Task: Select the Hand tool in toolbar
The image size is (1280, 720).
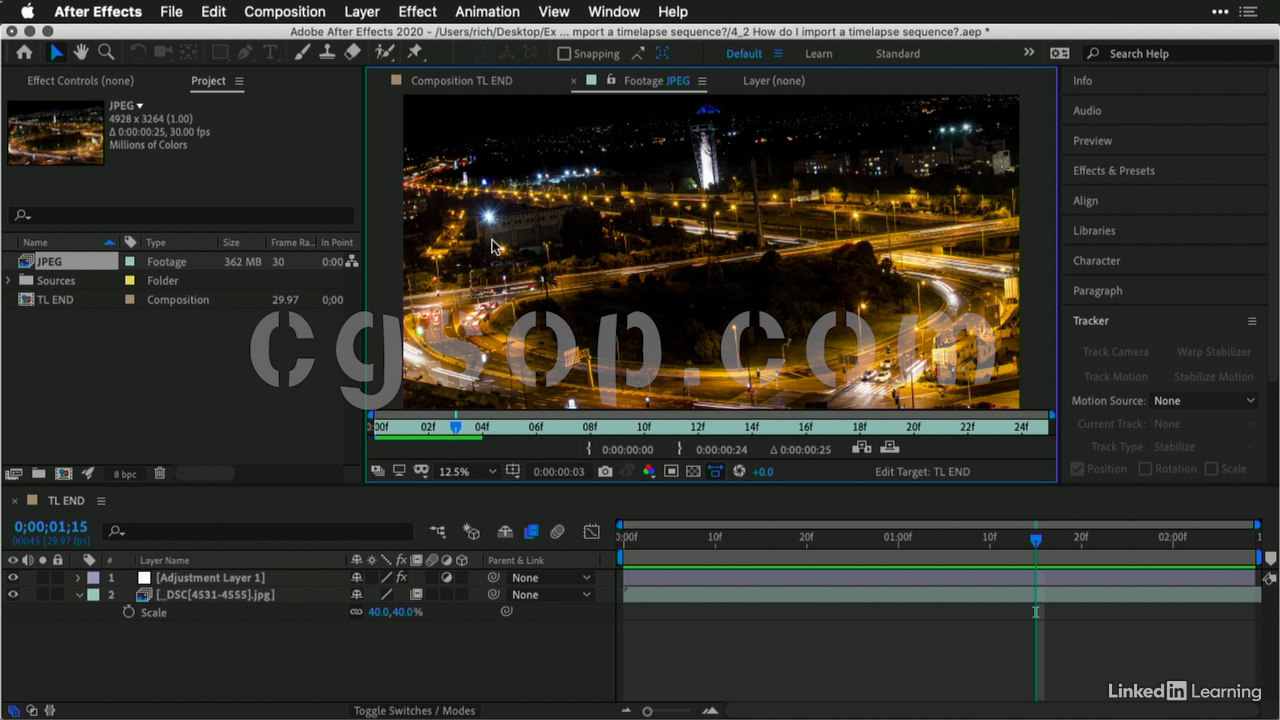Action: (81, 53)
